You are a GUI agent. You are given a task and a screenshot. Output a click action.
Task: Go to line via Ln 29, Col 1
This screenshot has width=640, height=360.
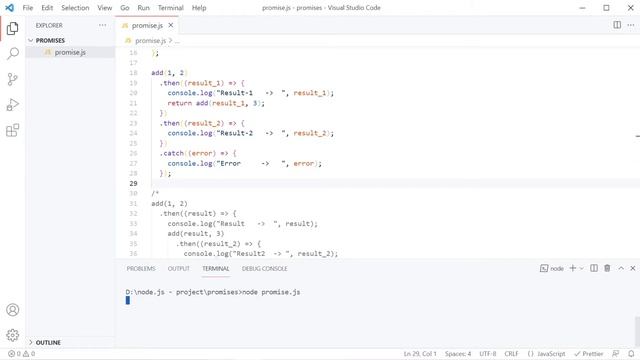[x=420, y=354]
